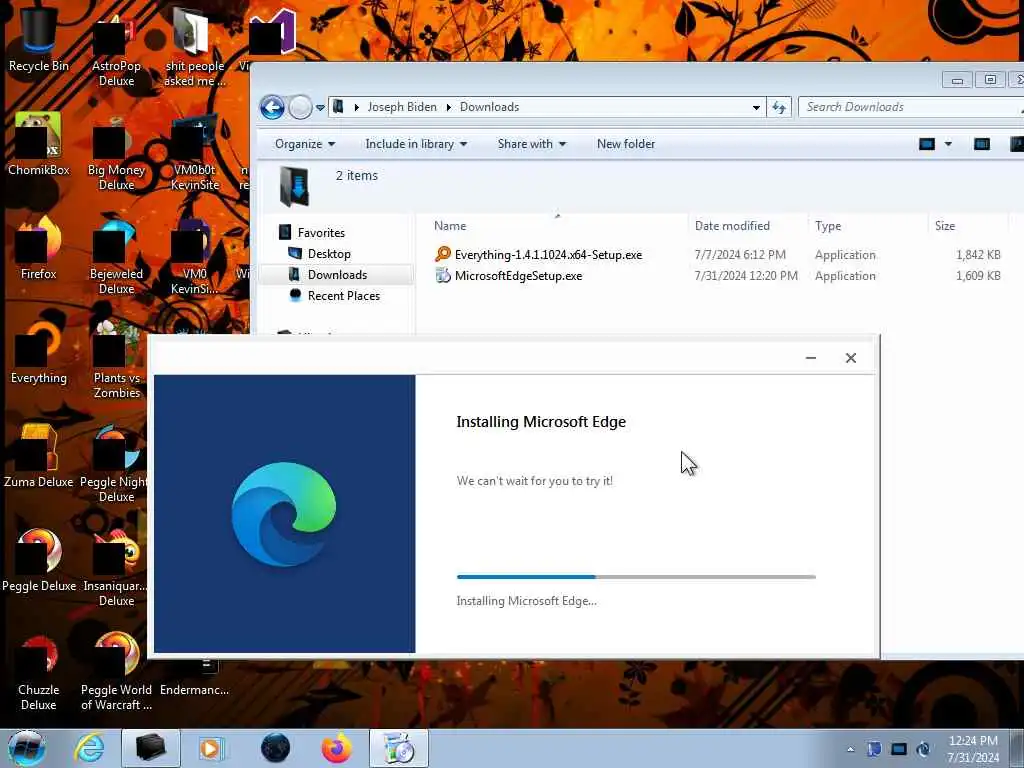
Task: Launch ChomikBox from the desktop
Action: click(x=38, y=144)
